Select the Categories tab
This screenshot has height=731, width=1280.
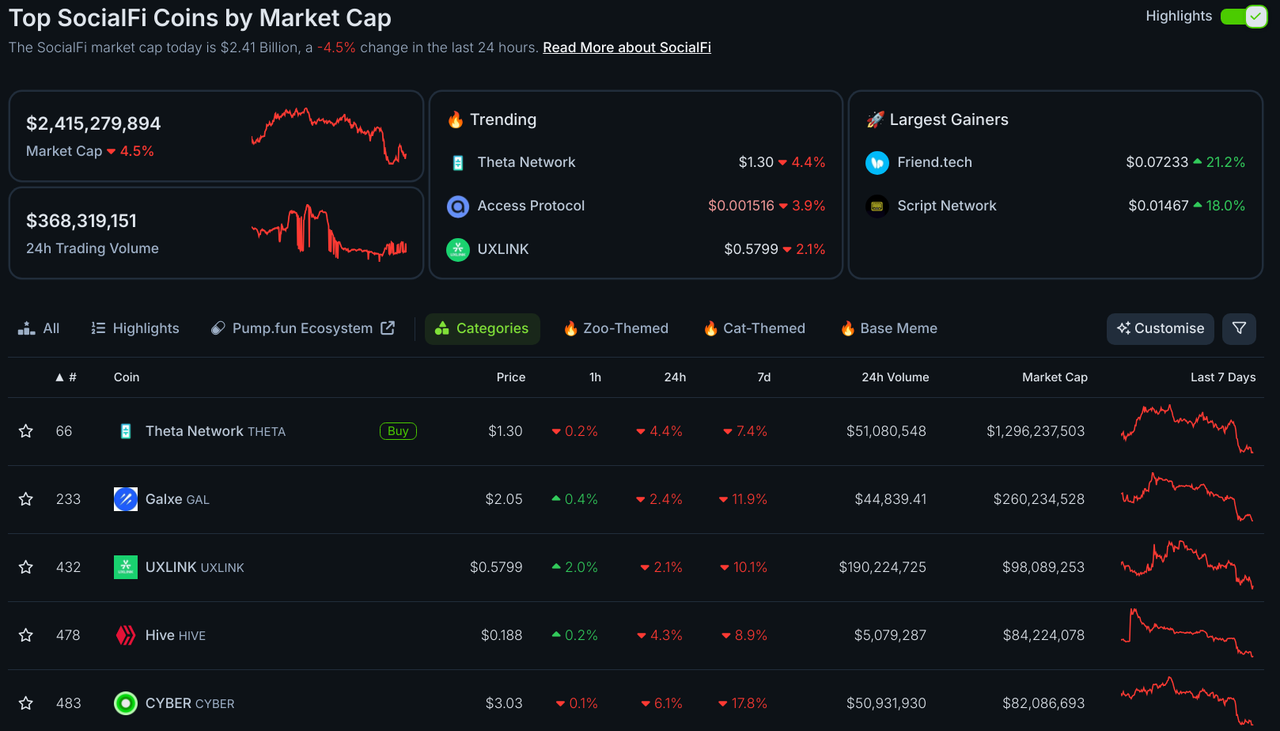[x=482, y=328]
